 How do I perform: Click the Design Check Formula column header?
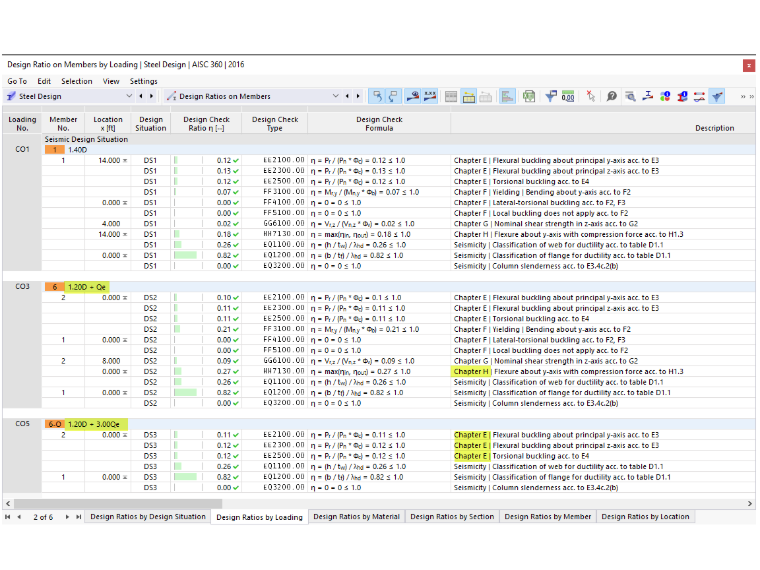(x=379, y=124)
